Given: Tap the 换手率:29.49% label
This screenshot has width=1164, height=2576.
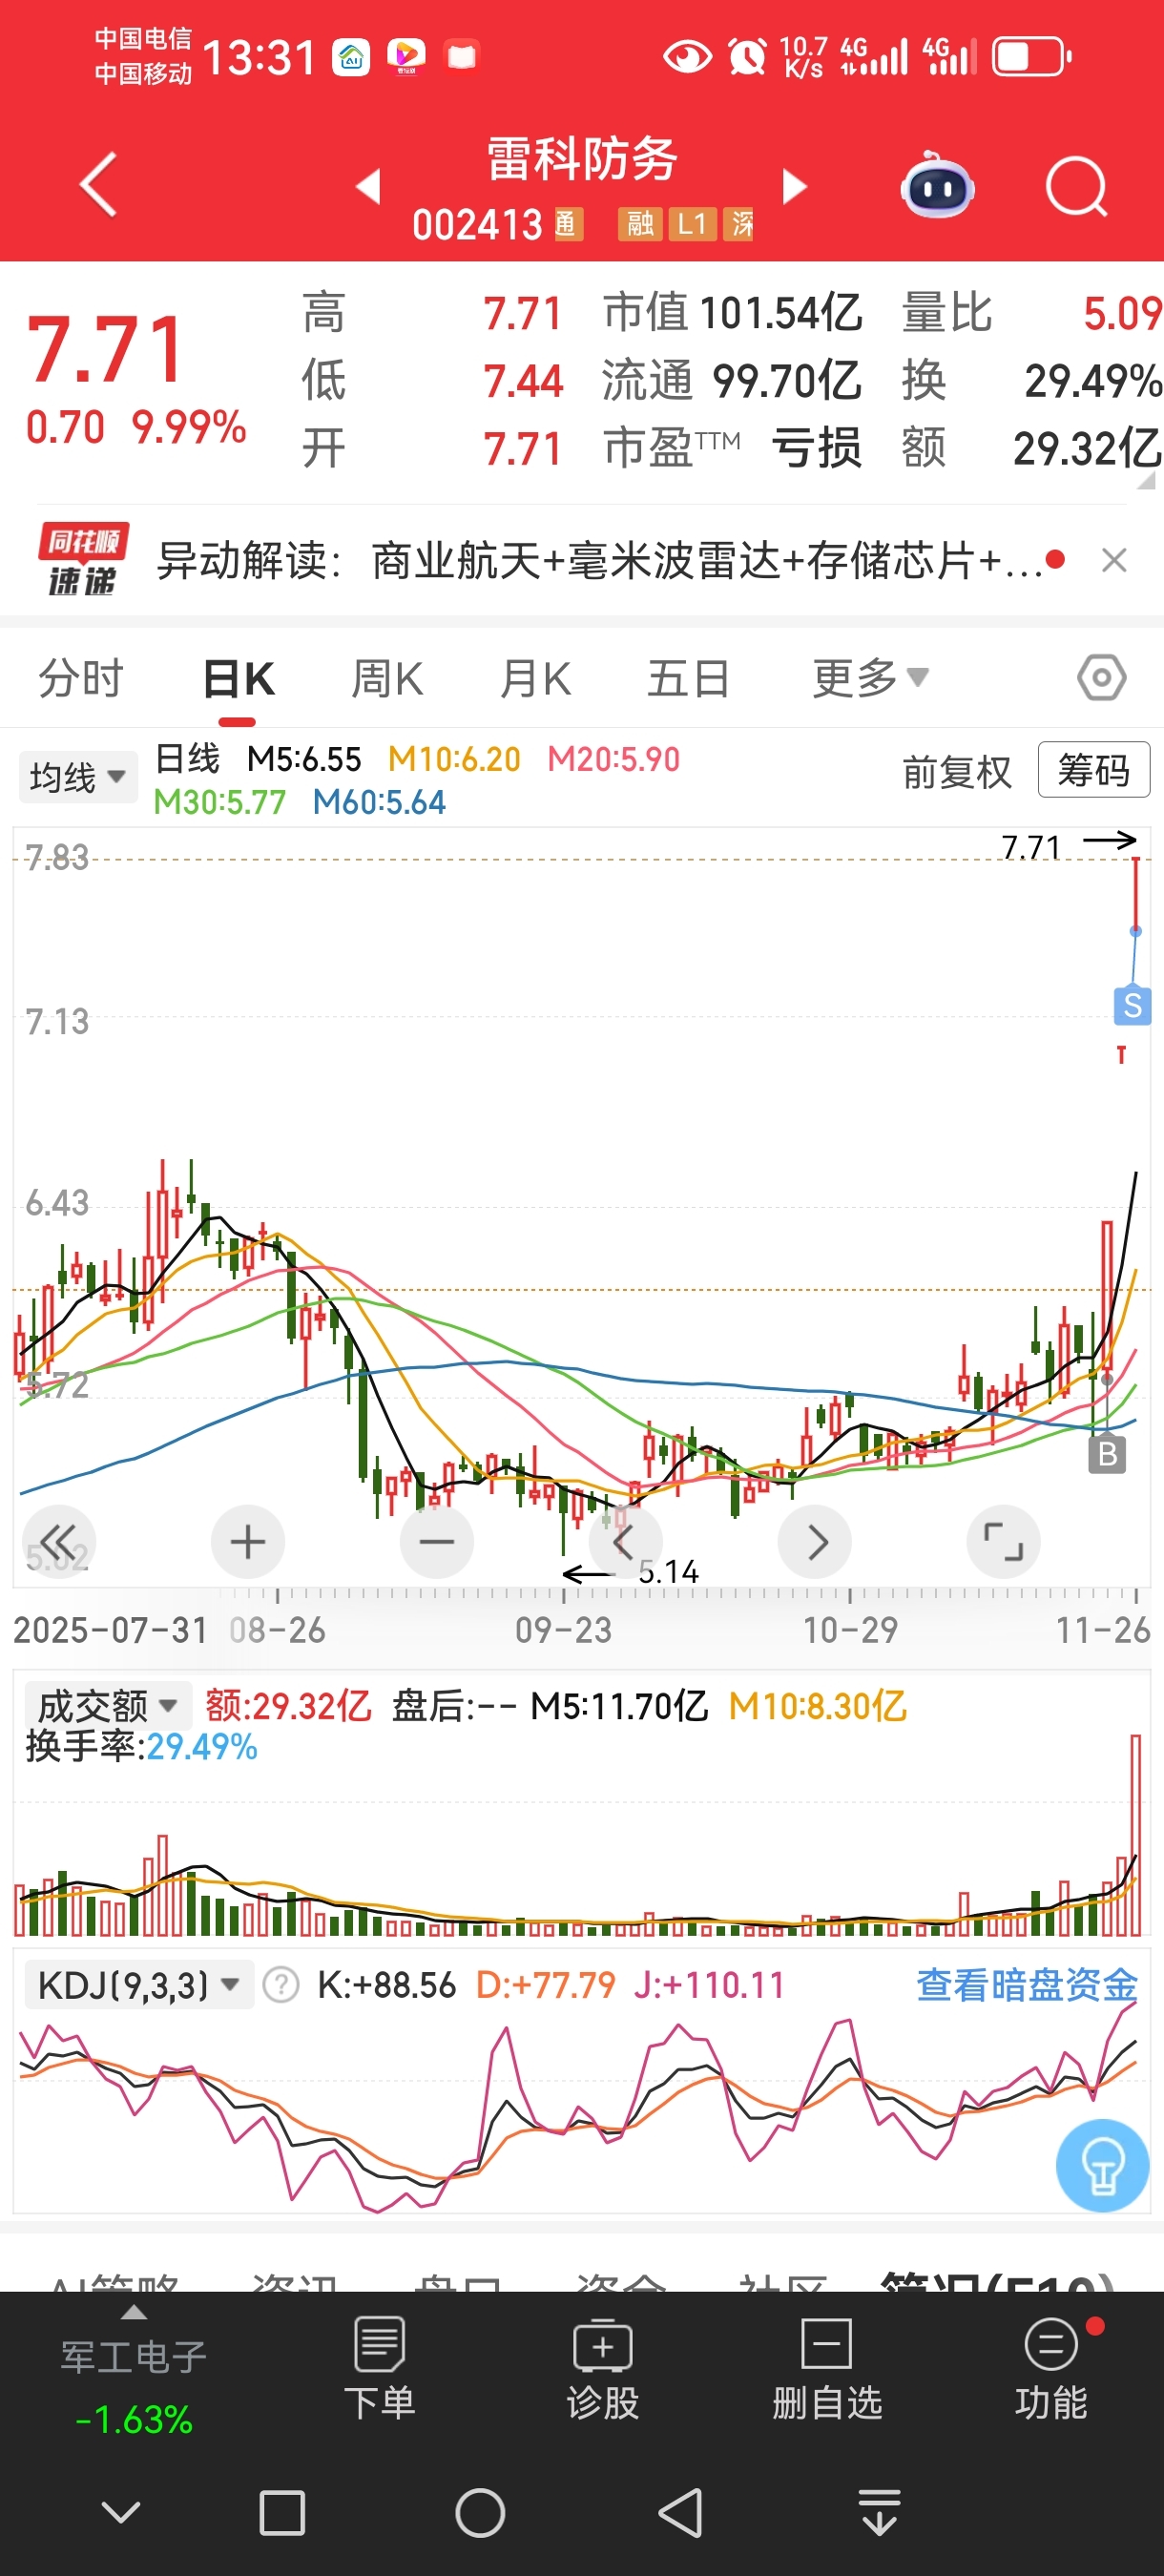Looking at the screenshot, I should pos(142,1747).
